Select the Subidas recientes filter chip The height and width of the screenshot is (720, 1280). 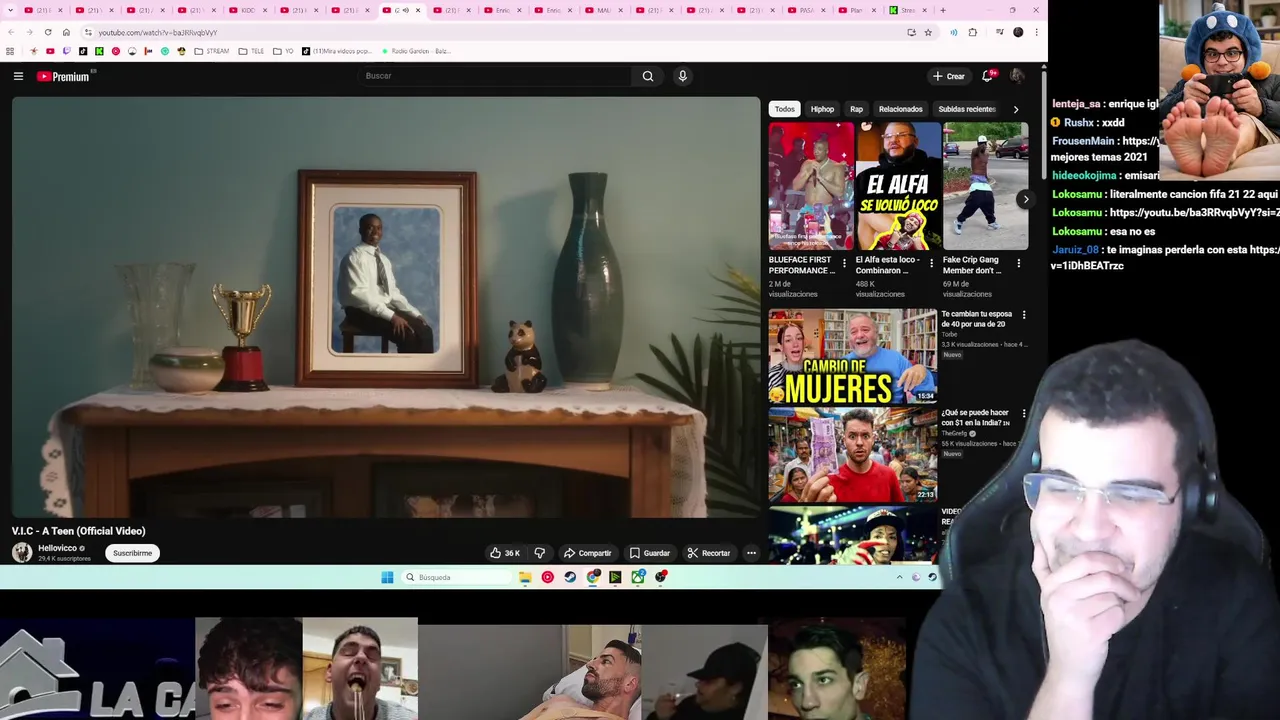tap(966, 109)
